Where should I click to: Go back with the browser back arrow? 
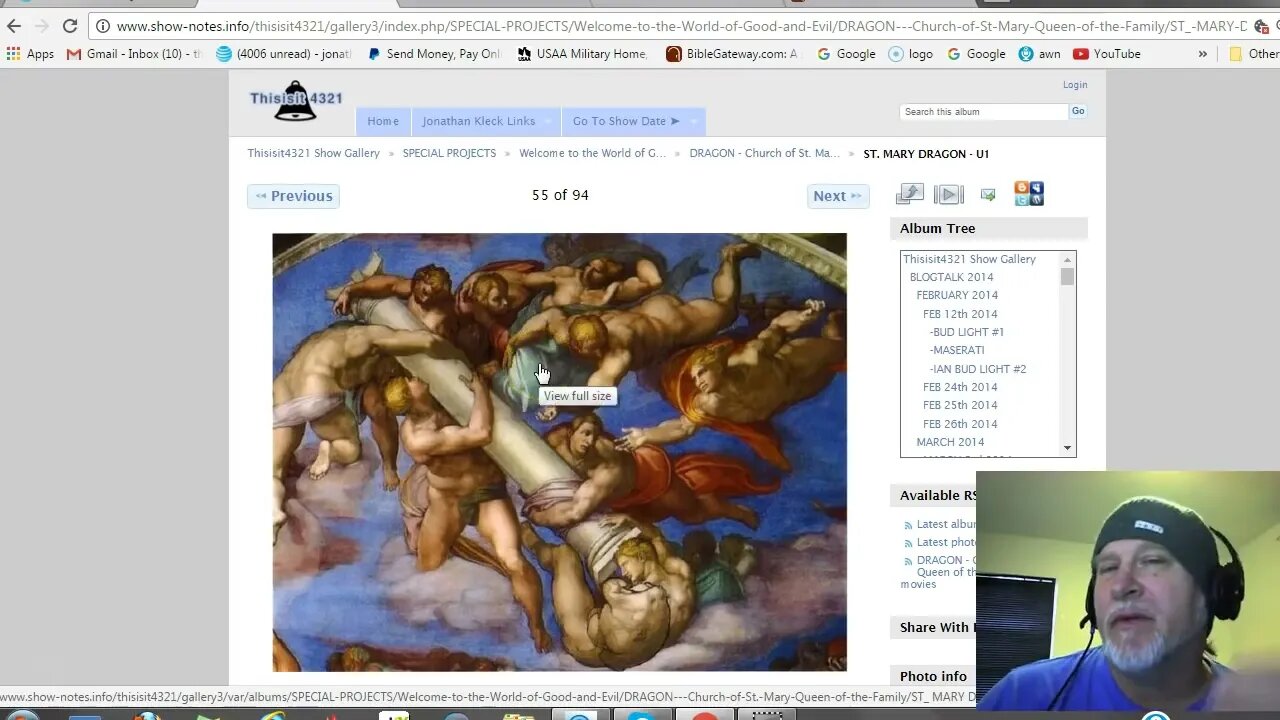(14, 26)
